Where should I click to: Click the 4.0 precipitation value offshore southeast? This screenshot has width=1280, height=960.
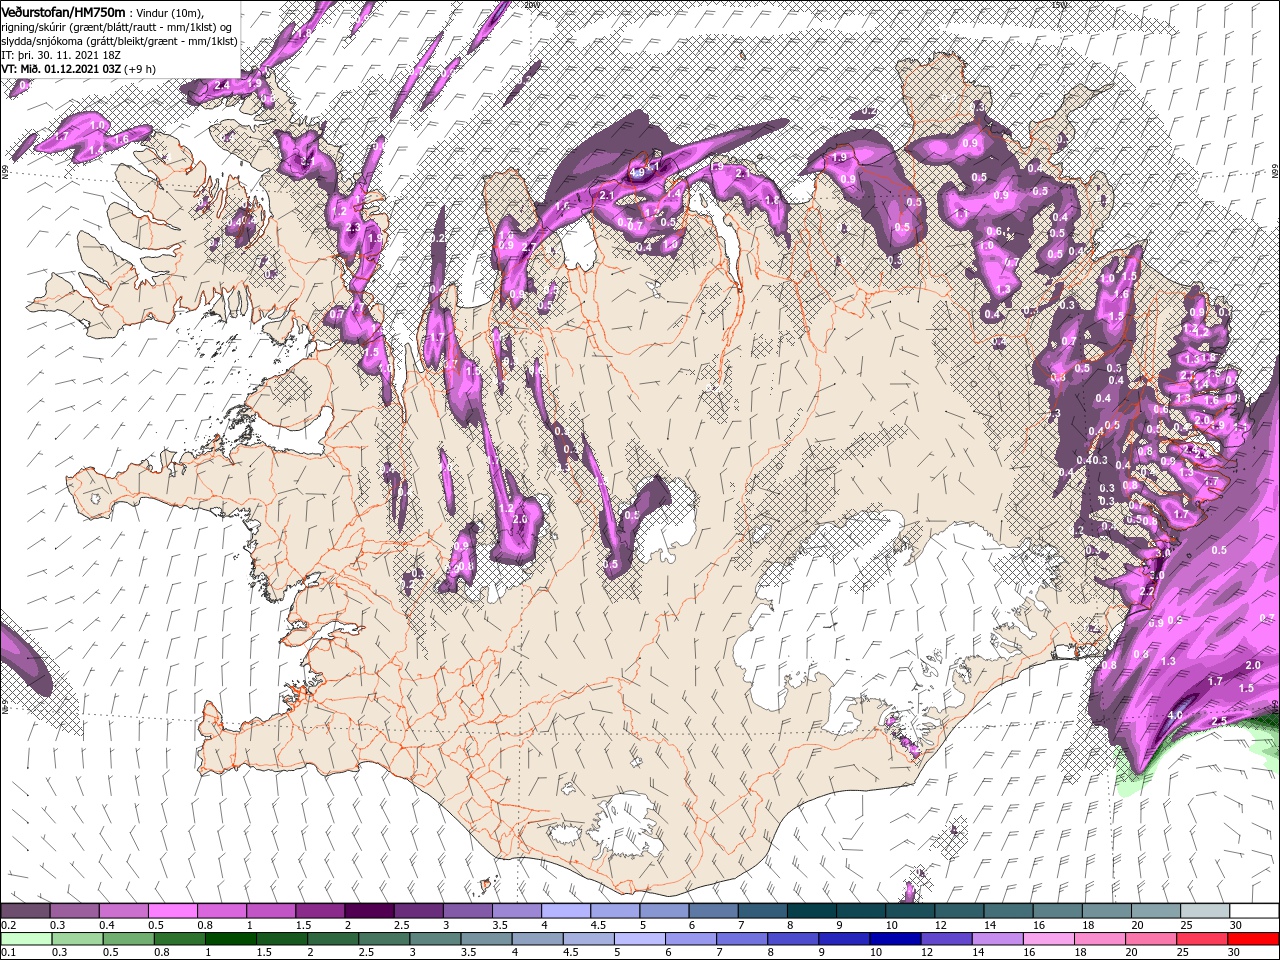coord(1175,715)
